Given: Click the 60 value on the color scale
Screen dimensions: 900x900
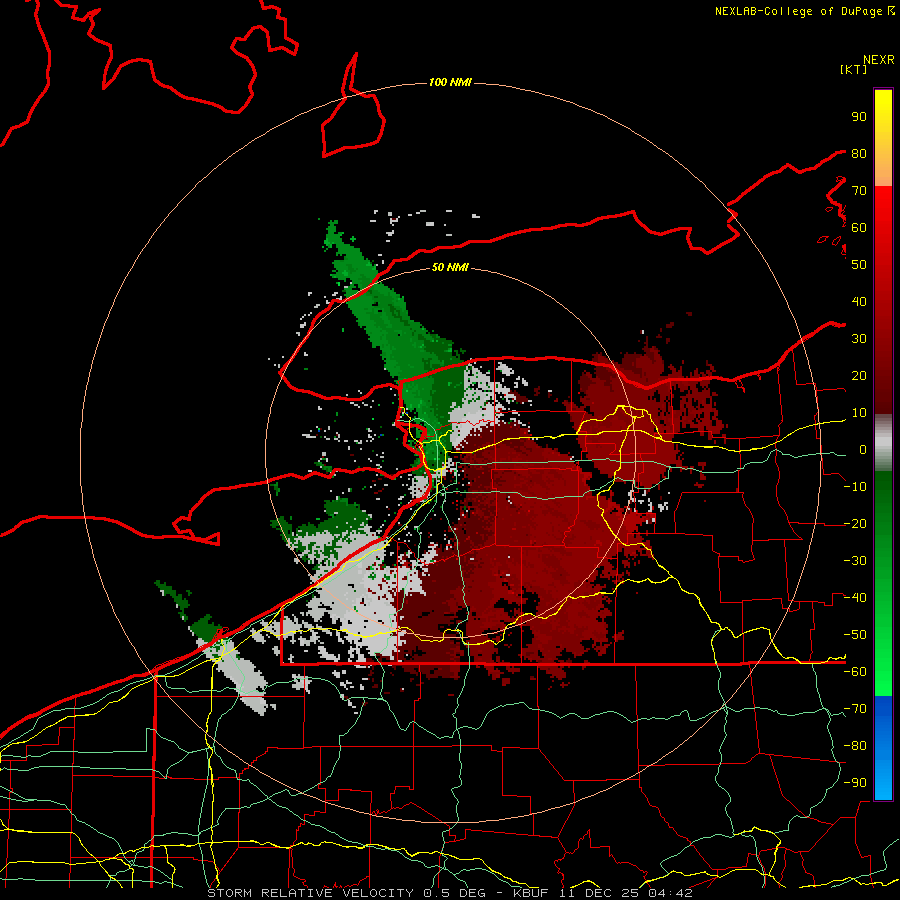Looking at the screenshot, I should [859, 227].
